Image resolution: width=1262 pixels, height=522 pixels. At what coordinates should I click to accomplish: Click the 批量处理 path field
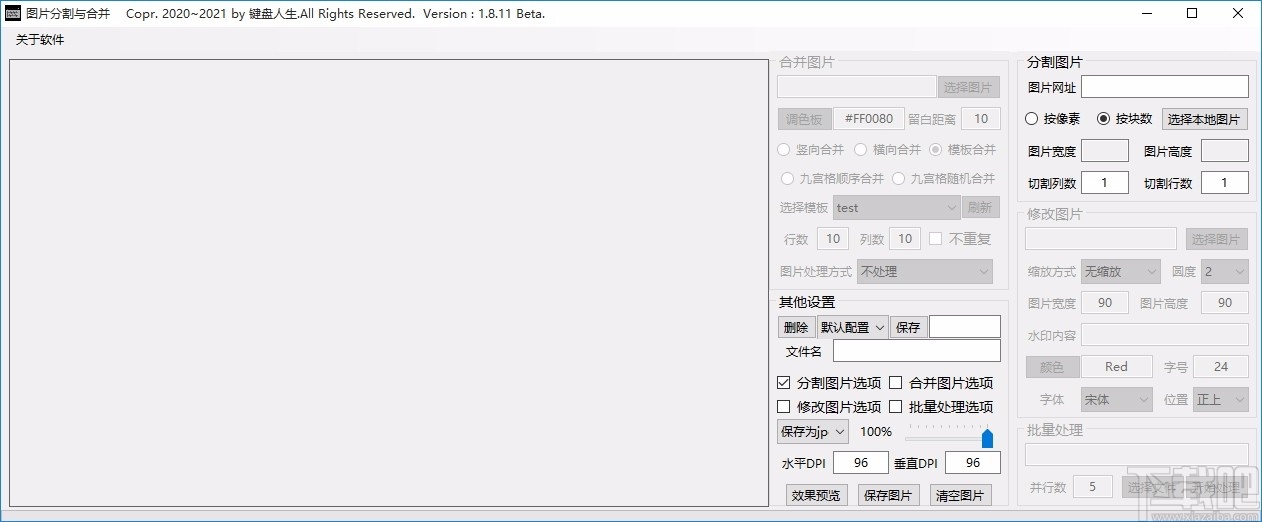coord(1137,455)
